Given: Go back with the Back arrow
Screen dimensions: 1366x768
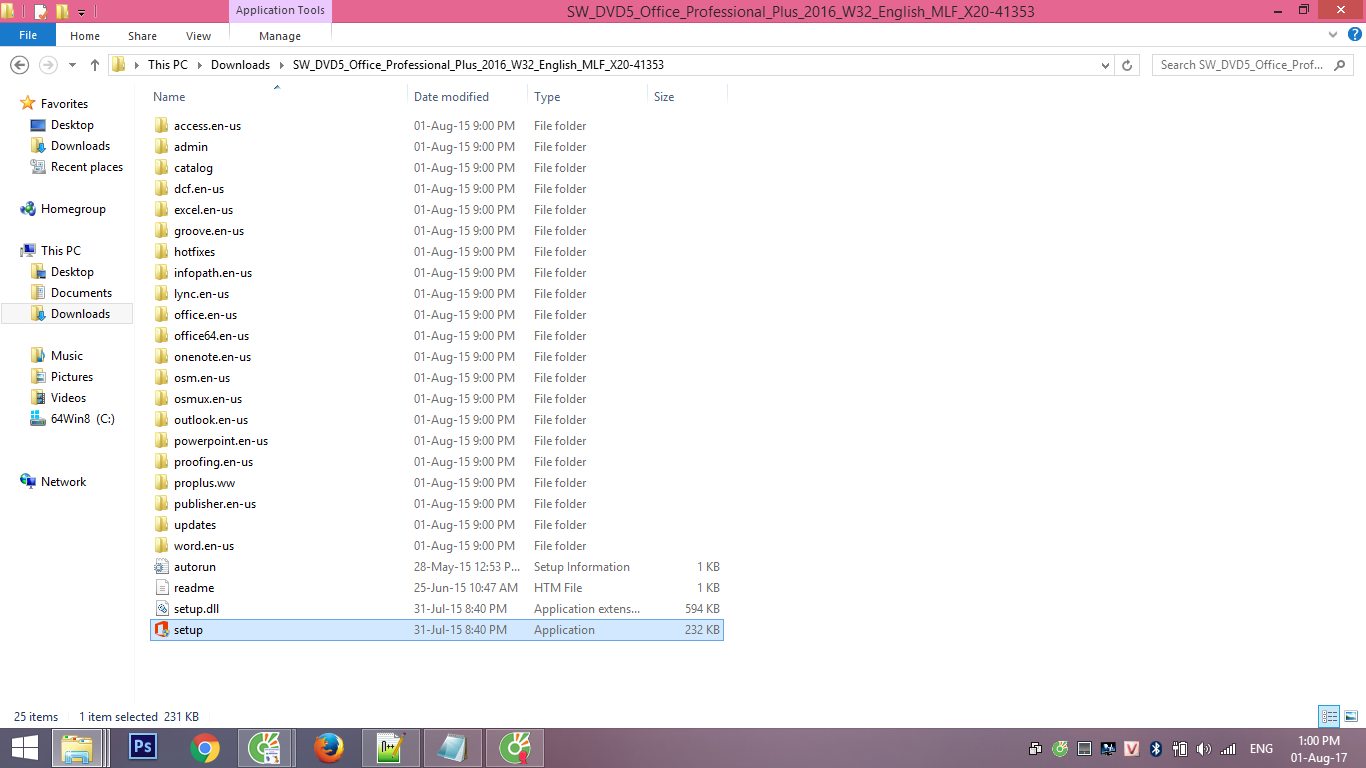Looking at the screenshot, I should (x=18, y=65).
